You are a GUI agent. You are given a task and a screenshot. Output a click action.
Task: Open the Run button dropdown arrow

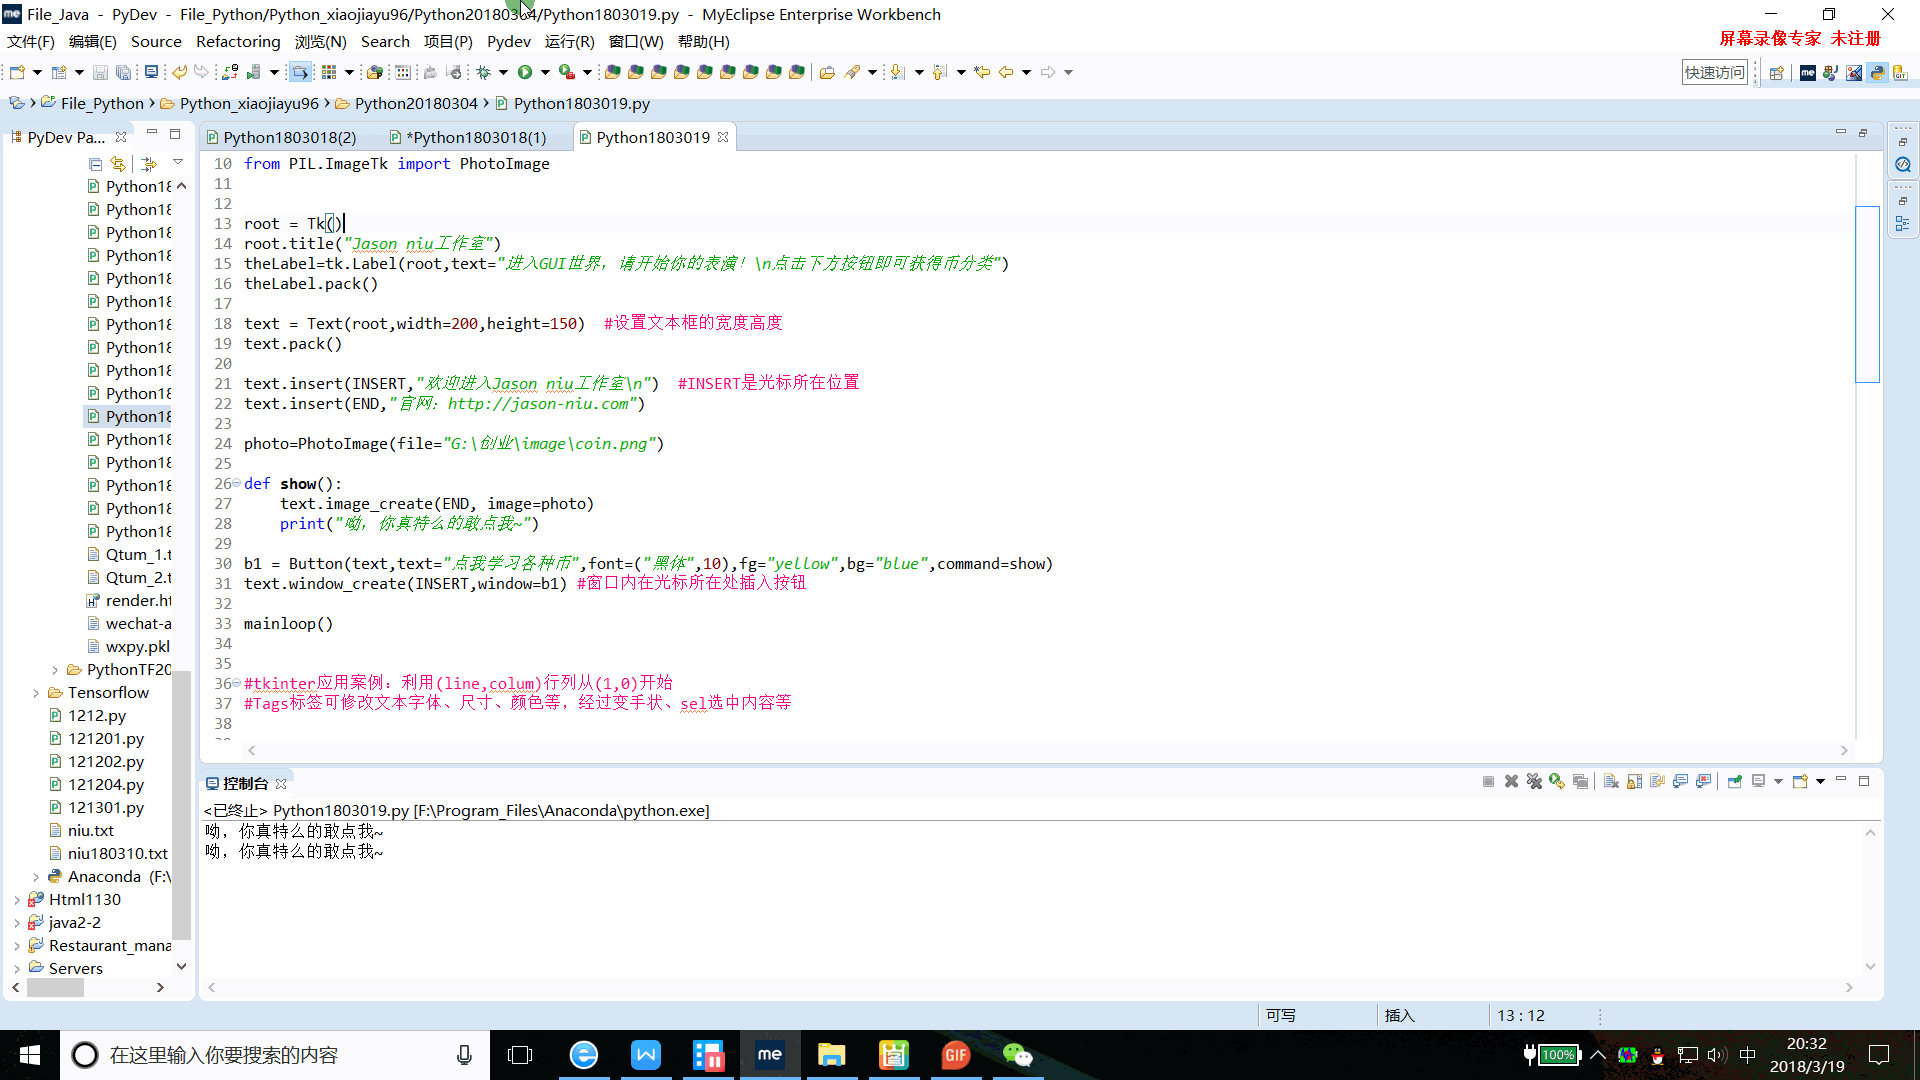[545, 72]
